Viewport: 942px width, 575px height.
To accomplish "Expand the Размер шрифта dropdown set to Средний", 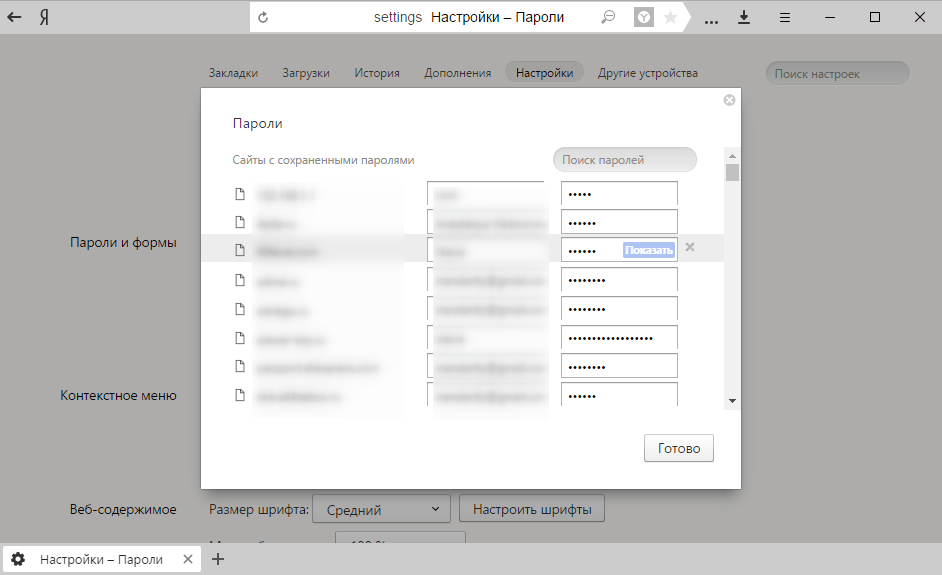I will (381, 510).
